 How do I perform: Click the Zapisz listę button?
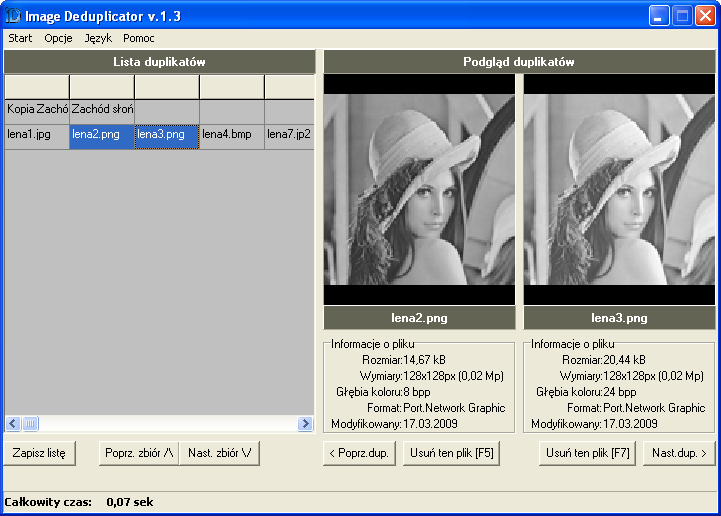[39, 453]
